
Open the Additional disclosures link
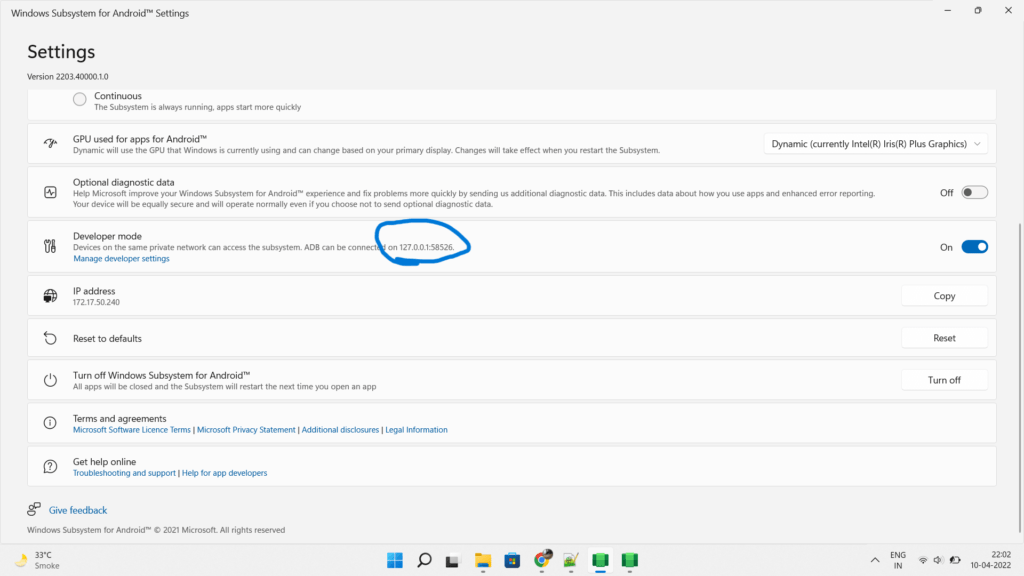[340, 430]
